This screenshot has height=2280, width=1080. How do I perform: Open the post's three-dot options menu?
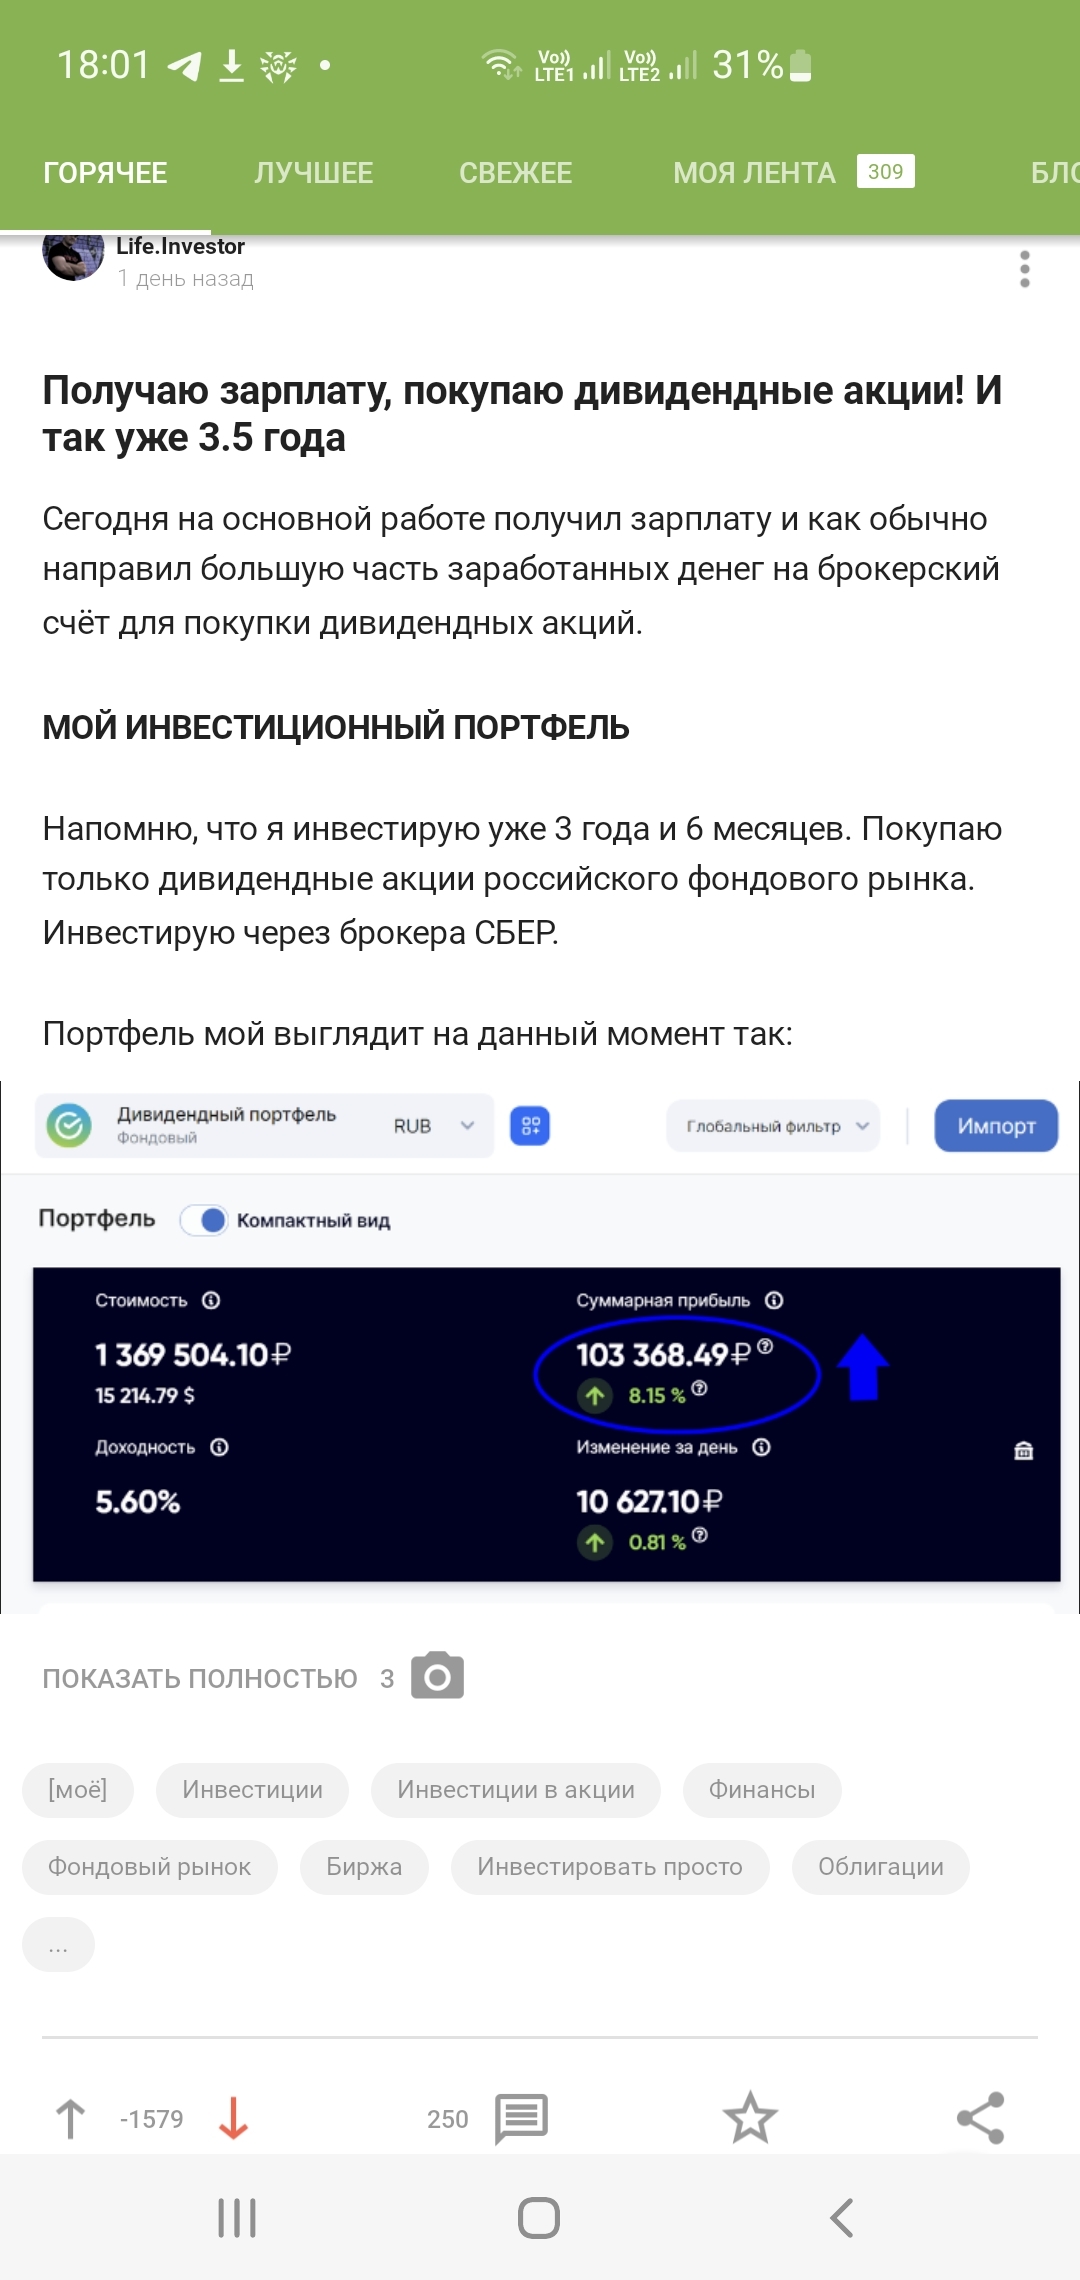(x=1024, y=270)
